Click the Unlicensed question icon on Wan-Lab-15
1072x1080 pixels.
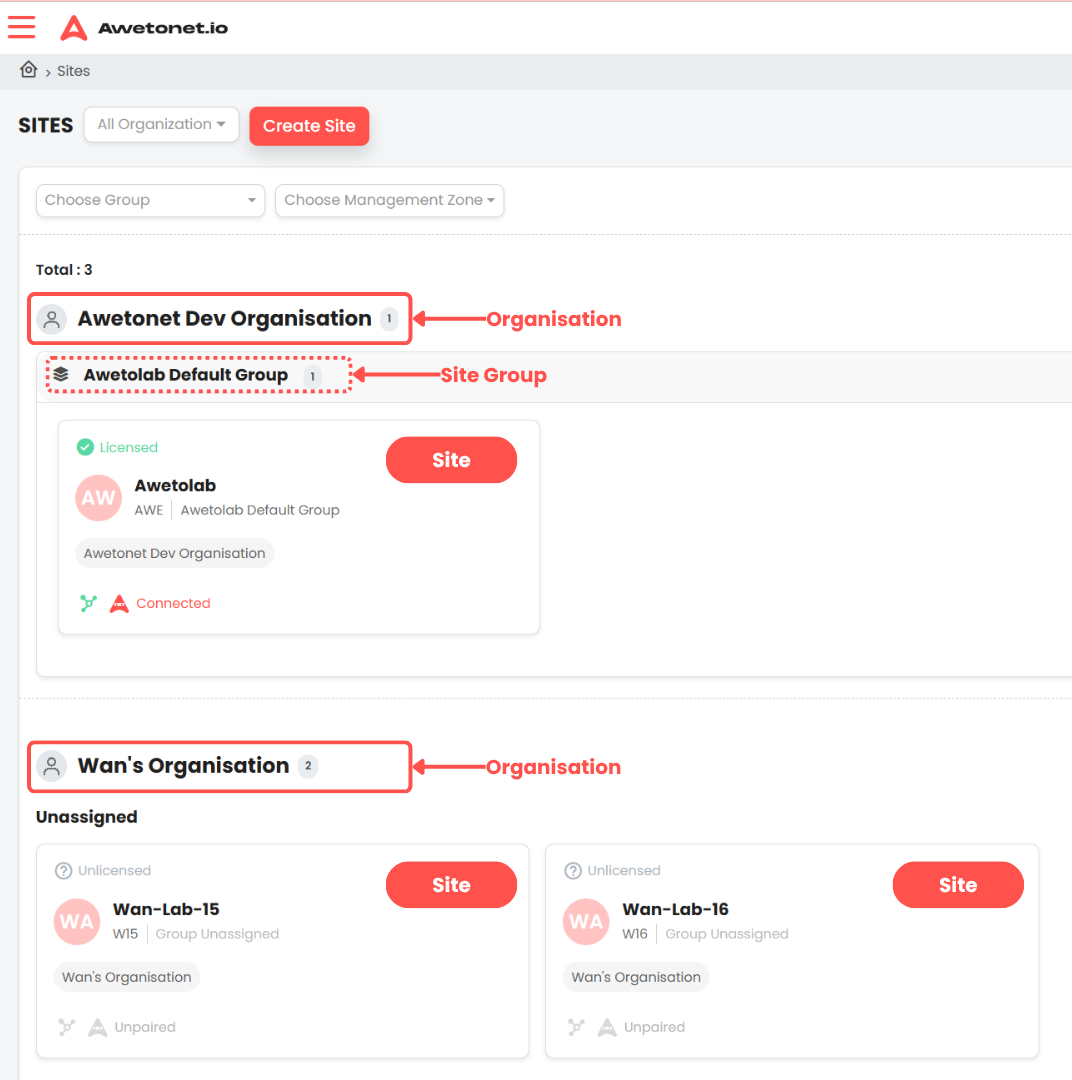(63, 871)
